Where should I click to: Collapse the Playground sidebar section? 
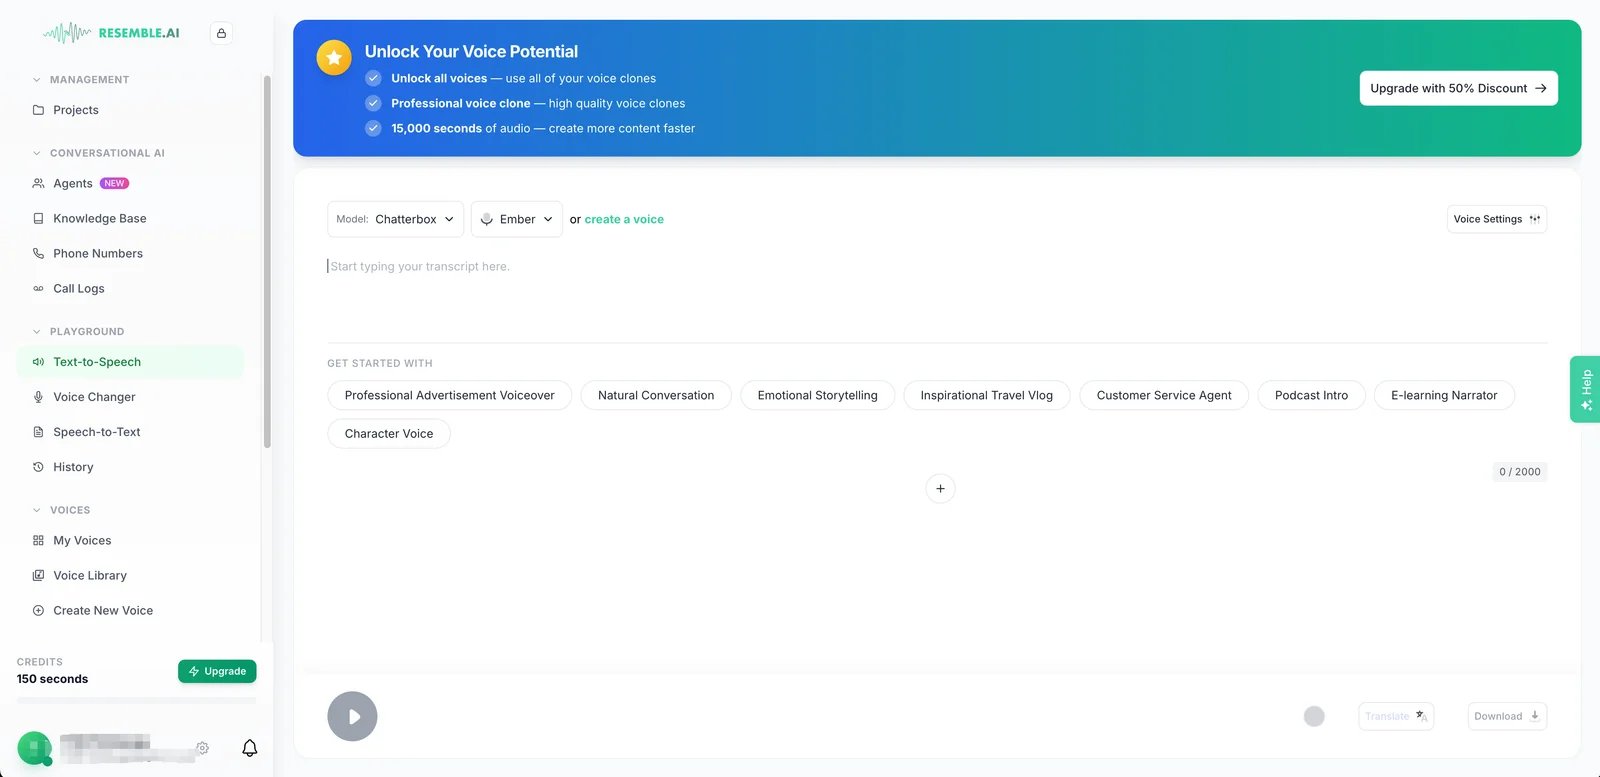click(x=37, y=332)
